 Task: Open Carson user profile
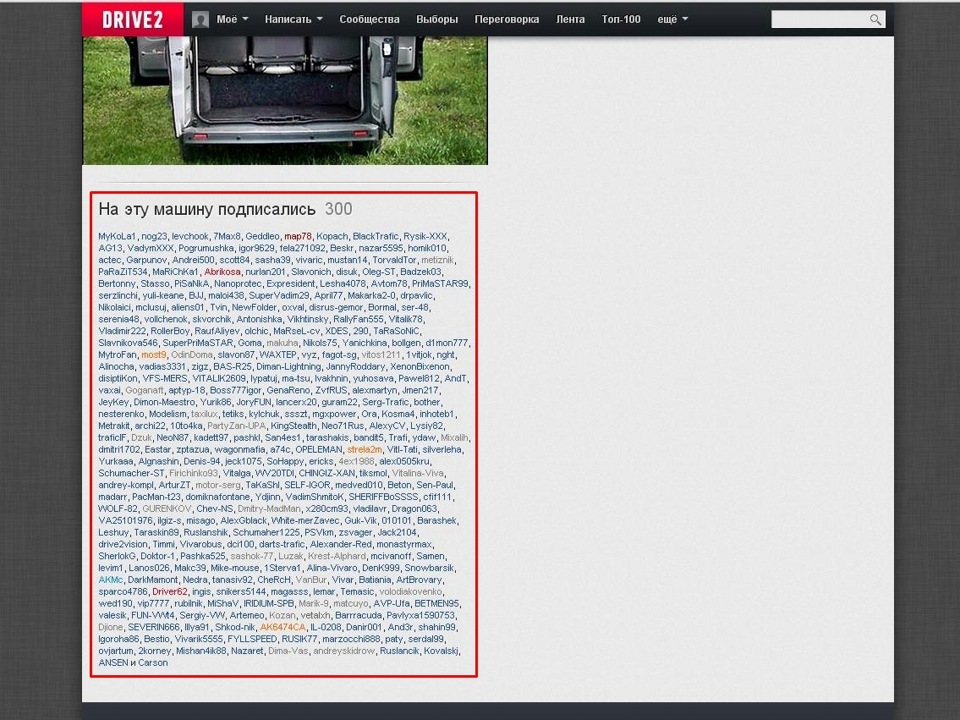153,662
